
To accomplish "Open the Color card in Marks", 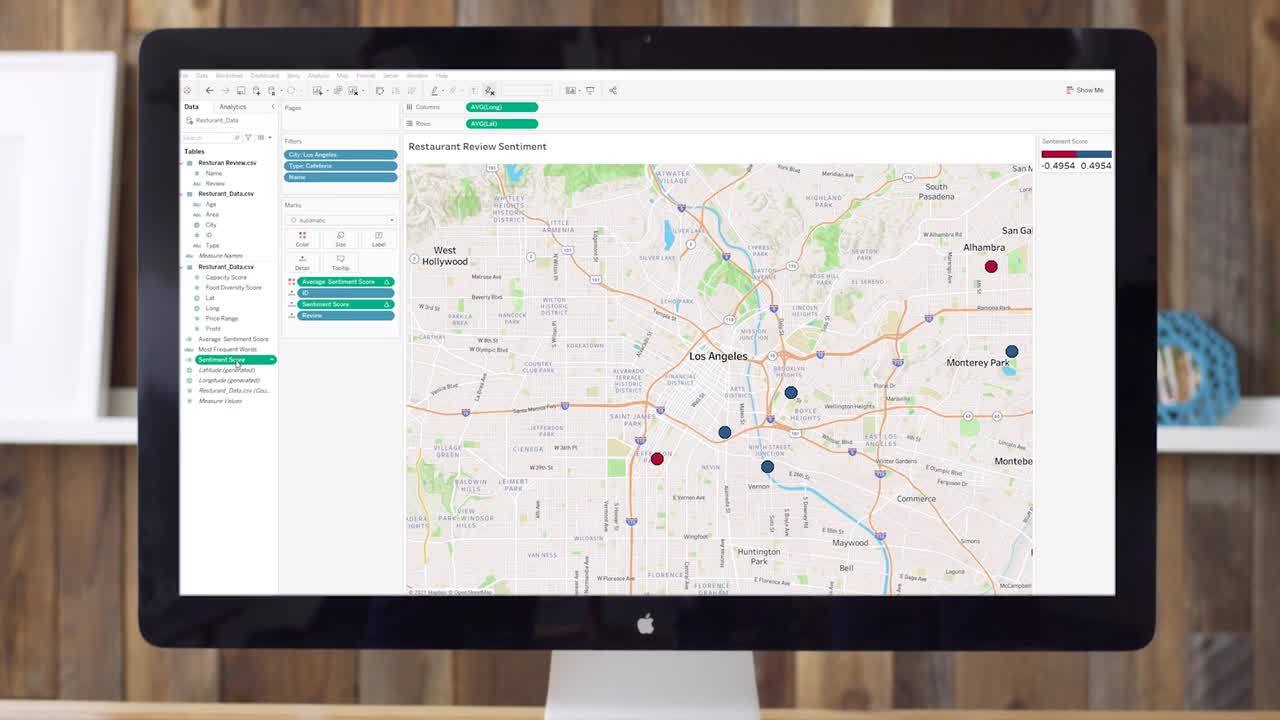I will (x=302, y=239).
